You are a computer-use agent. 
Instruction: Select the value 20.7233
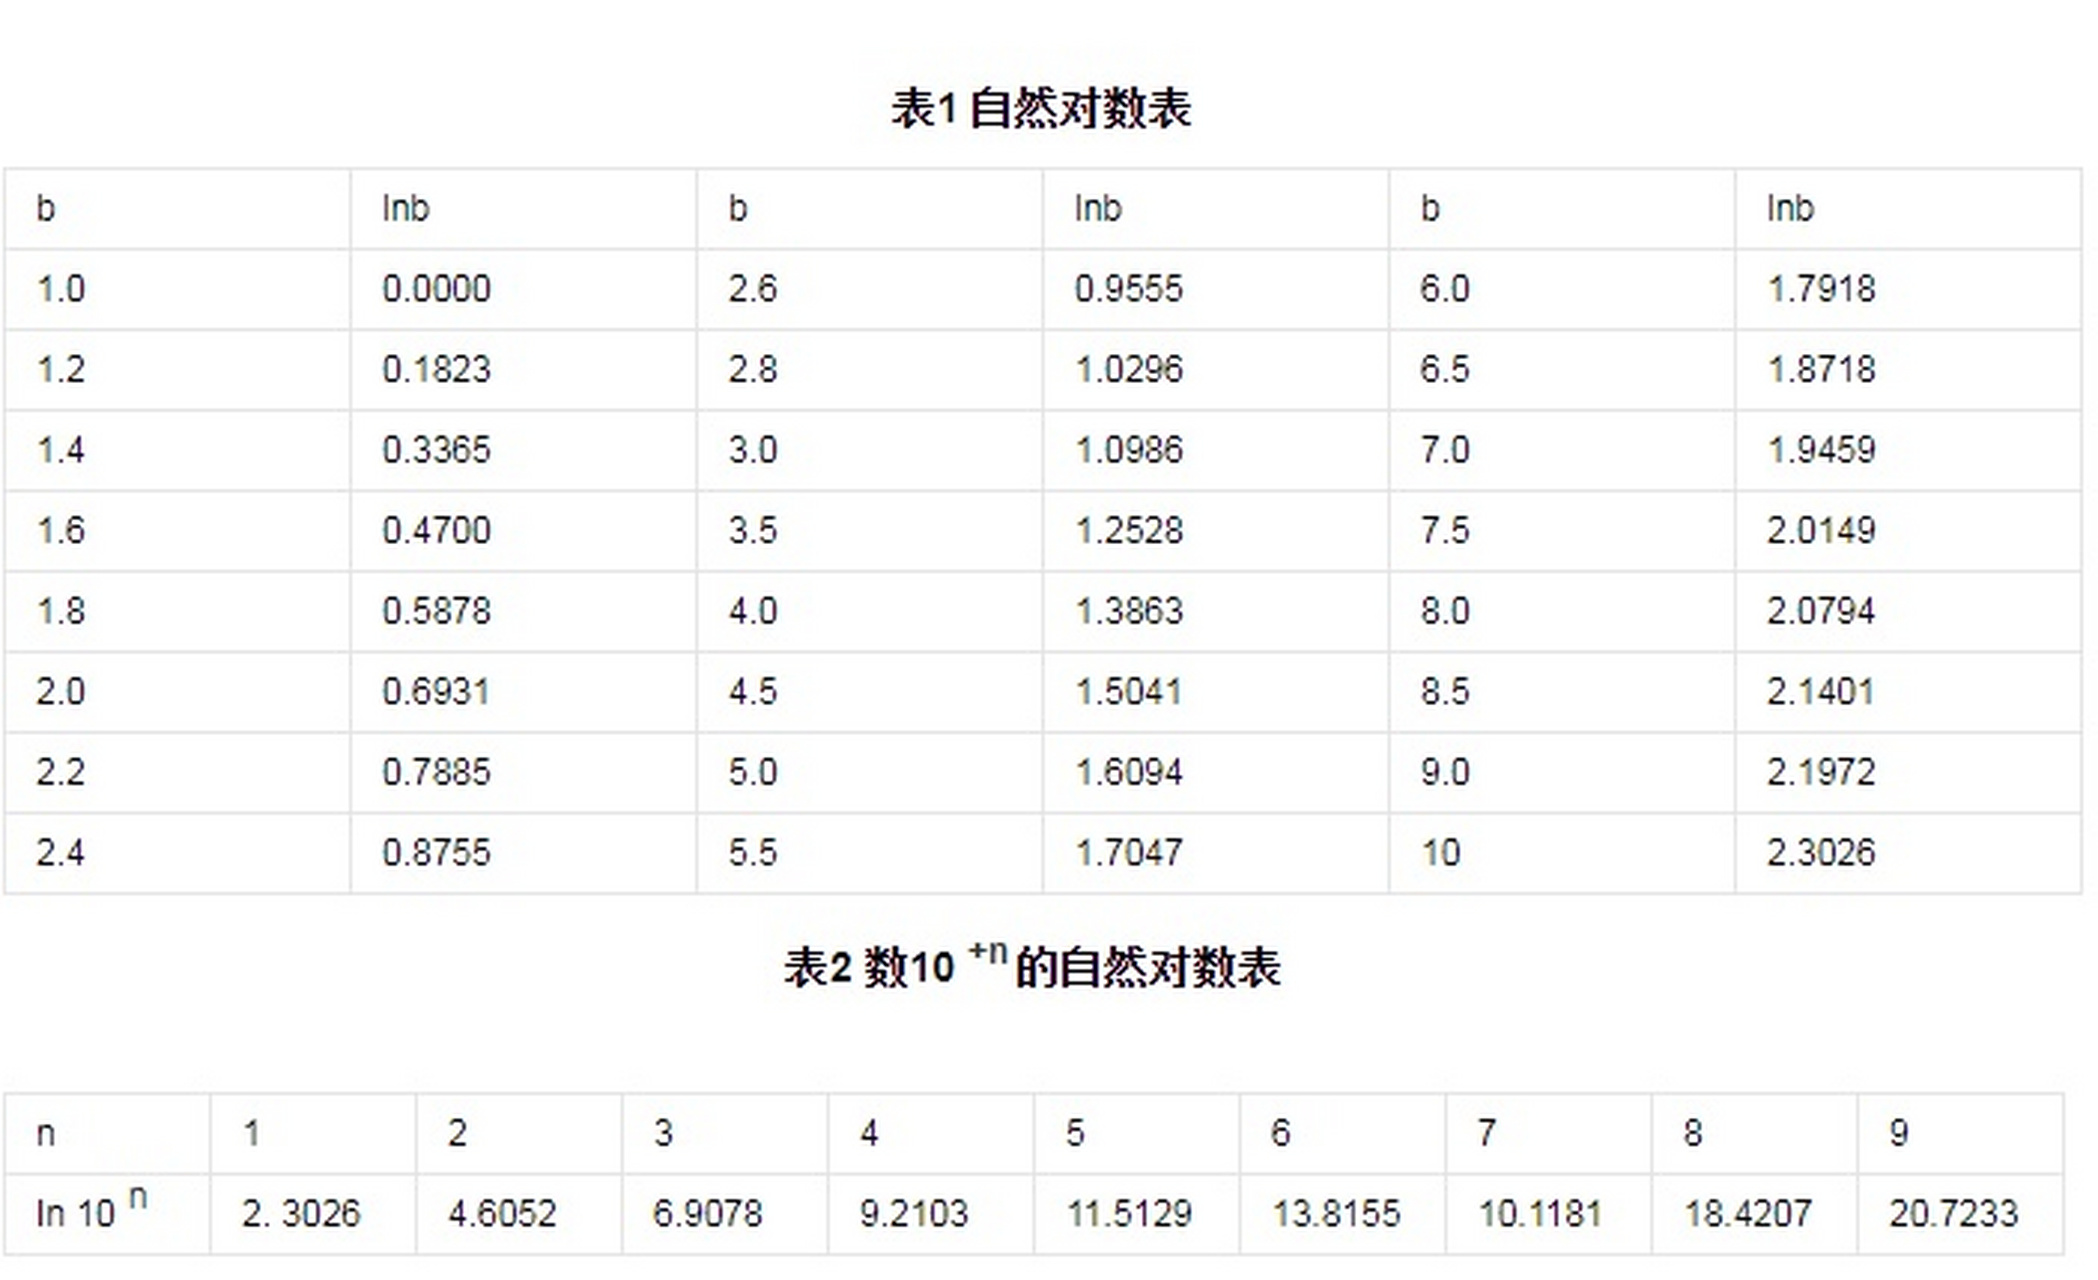point(1953,1214)
